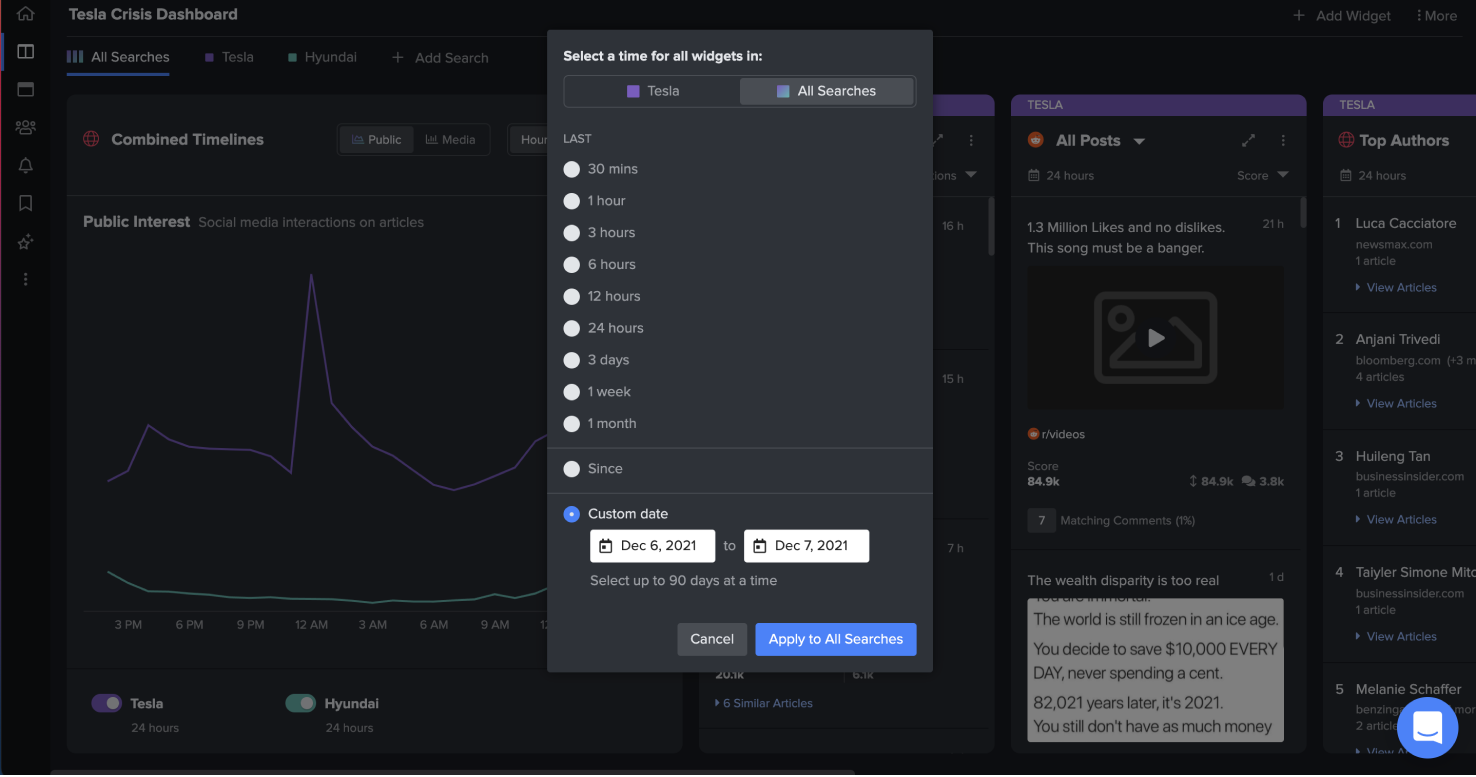
Task: Open the More options menu
Action: point(1436,16)
